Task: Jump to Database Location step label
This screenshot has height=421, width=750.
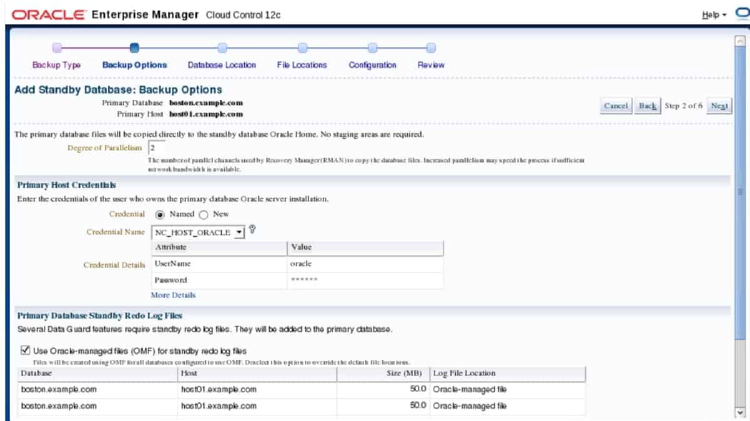Action: 222,65
